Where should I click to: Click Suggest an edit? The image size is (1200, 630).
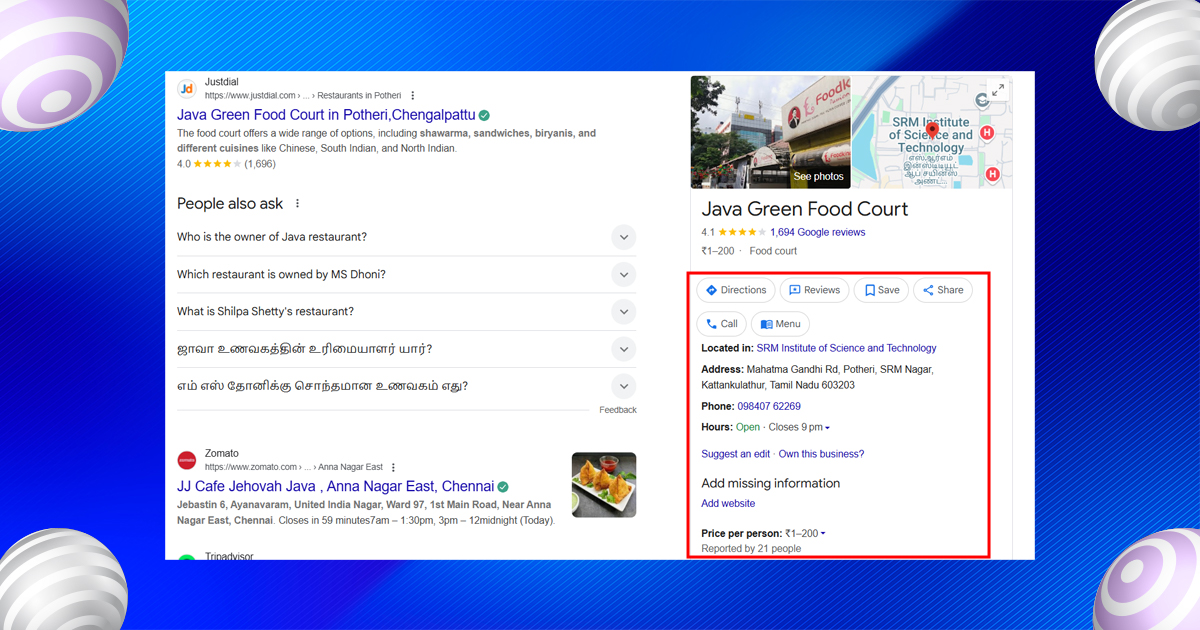(x=735, y=454)
